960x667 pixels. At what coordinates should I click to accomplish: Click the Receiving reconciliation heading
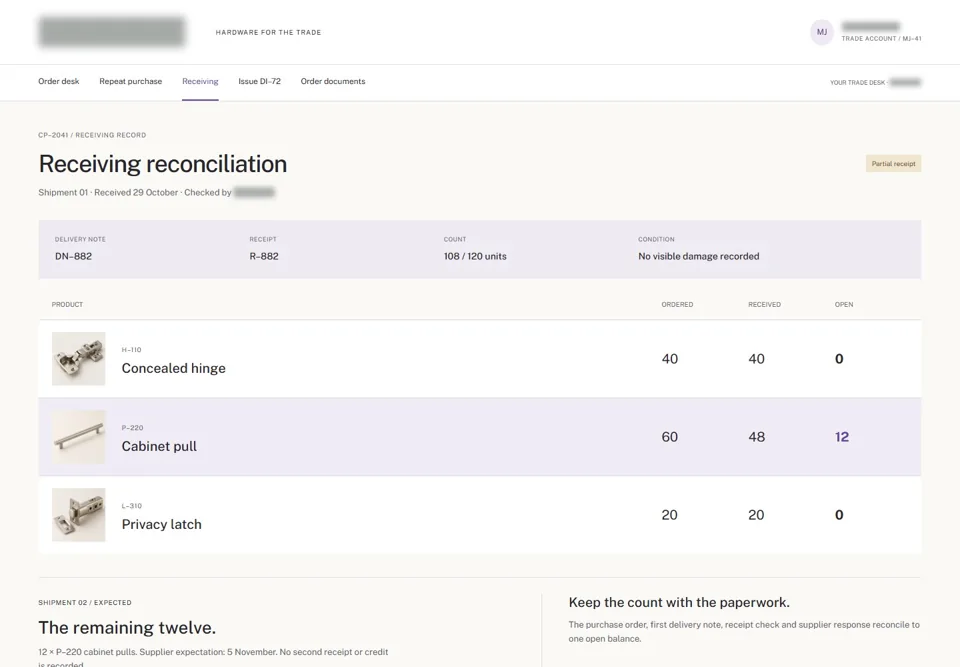pyautogui.click(x=163, y=164)
